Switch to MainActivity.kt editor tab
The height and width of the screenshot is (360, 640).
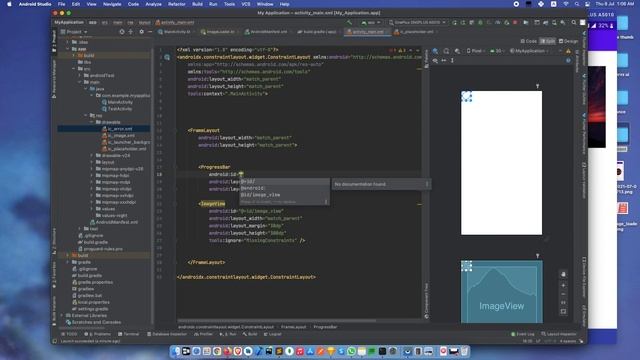pyautogui.click(x=175, y=31)
